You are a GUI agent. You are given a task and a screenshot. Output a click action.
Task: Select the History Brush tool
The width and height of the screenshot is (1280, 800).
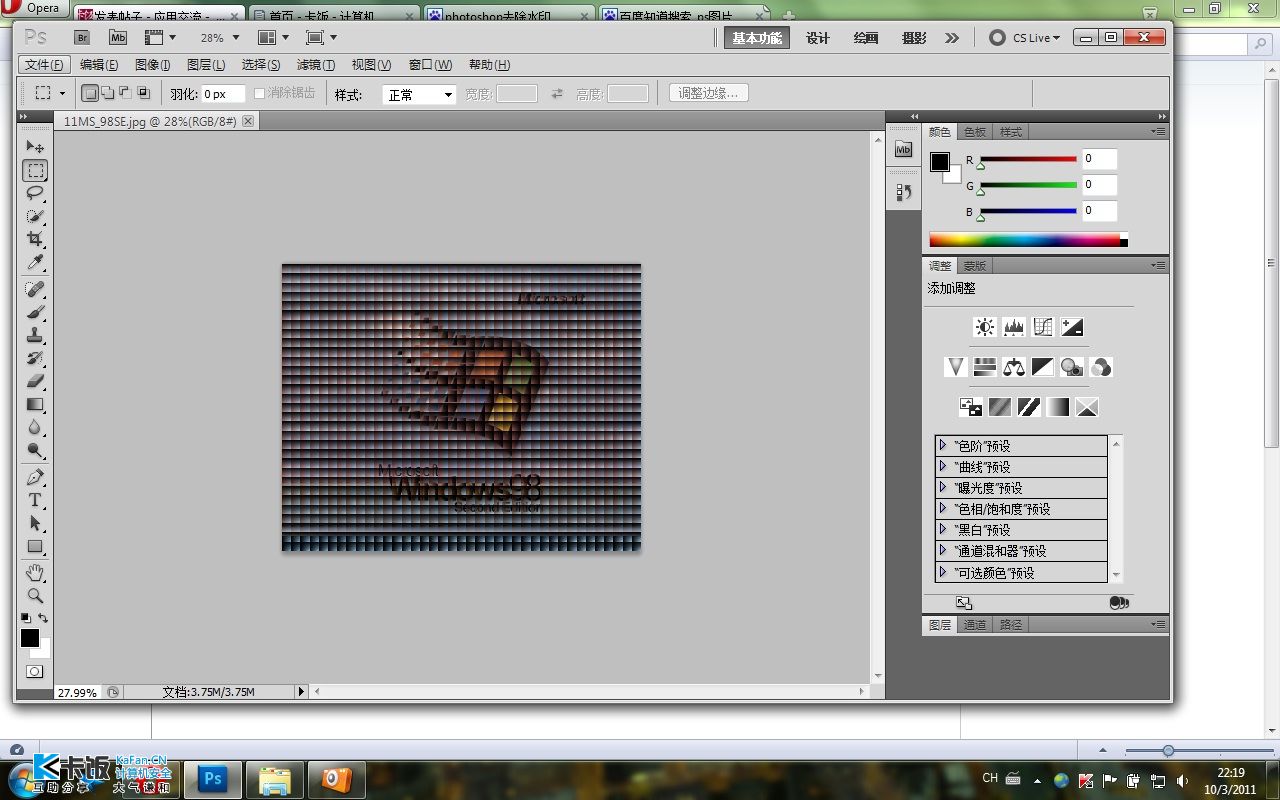[35, 358]
